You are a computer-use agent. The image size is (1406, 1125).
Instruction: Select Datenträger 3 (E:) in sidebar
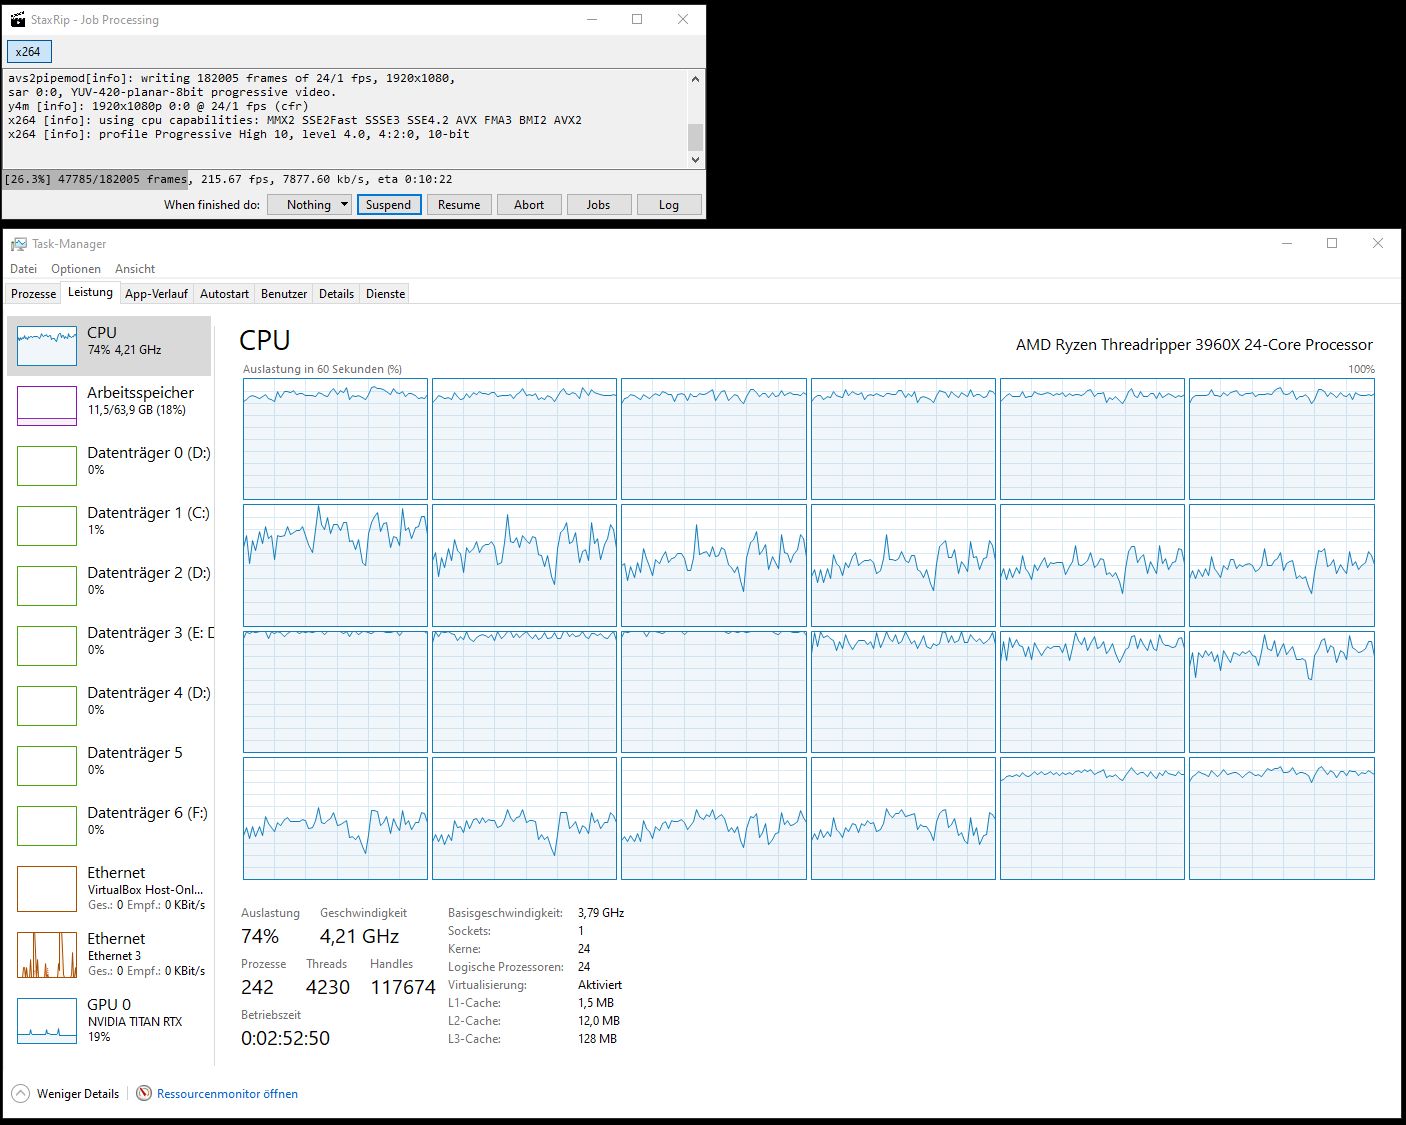[110, 646]
